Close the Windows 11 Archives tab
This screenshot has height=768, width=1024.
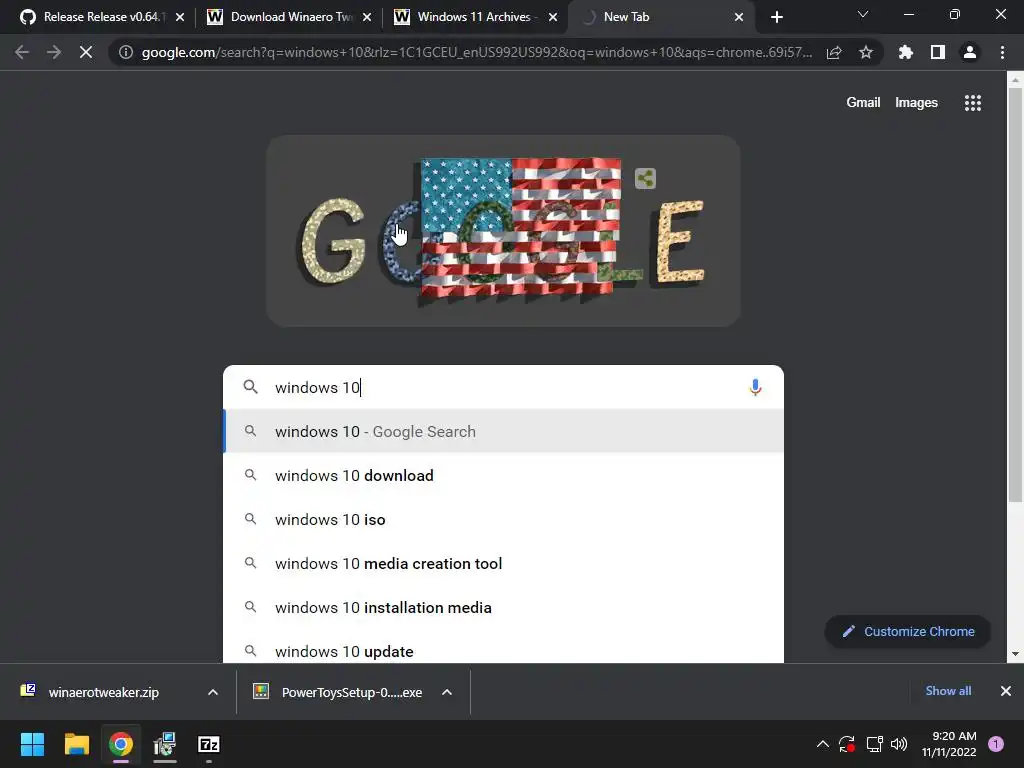tap(553, 17)
